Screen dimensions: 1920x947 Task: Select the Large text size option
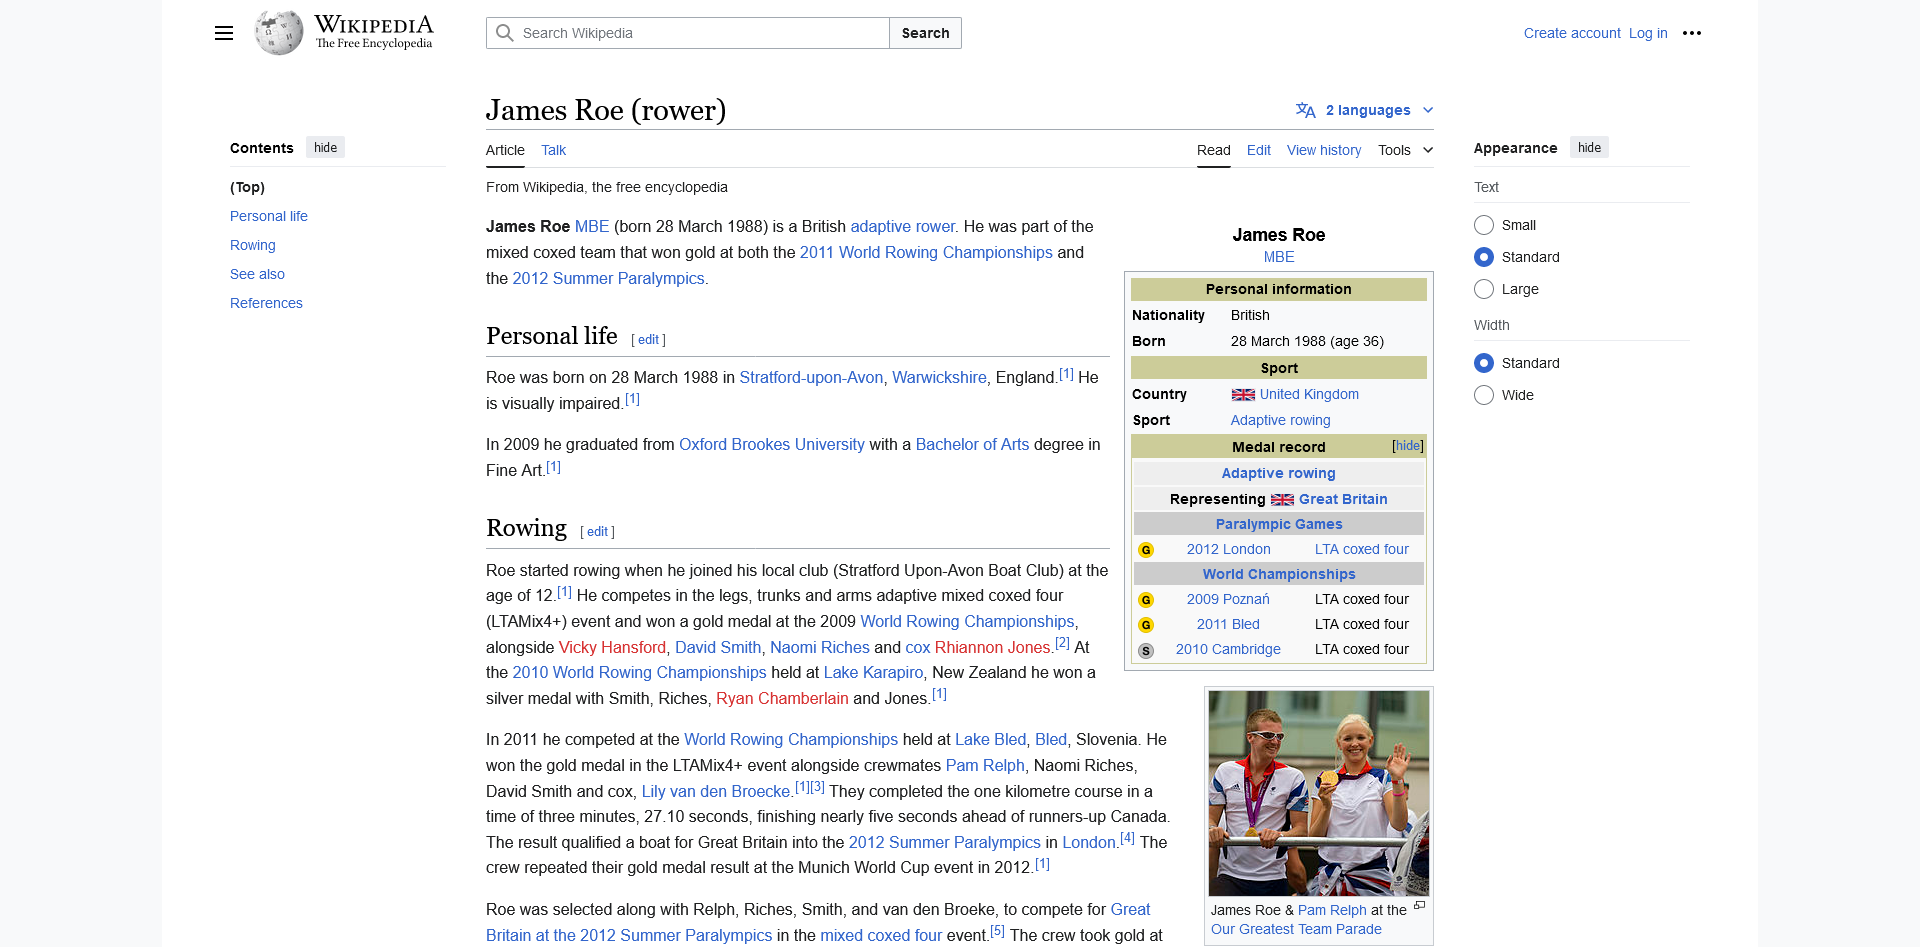(x=1484, y=289)
